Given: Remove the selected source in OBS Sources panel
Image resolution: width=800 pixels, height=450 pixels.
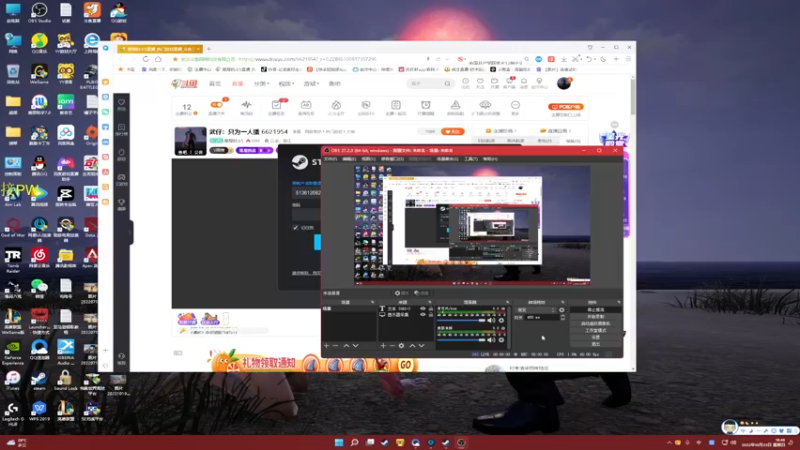Looking at the screenshot, I should [392, 346].
